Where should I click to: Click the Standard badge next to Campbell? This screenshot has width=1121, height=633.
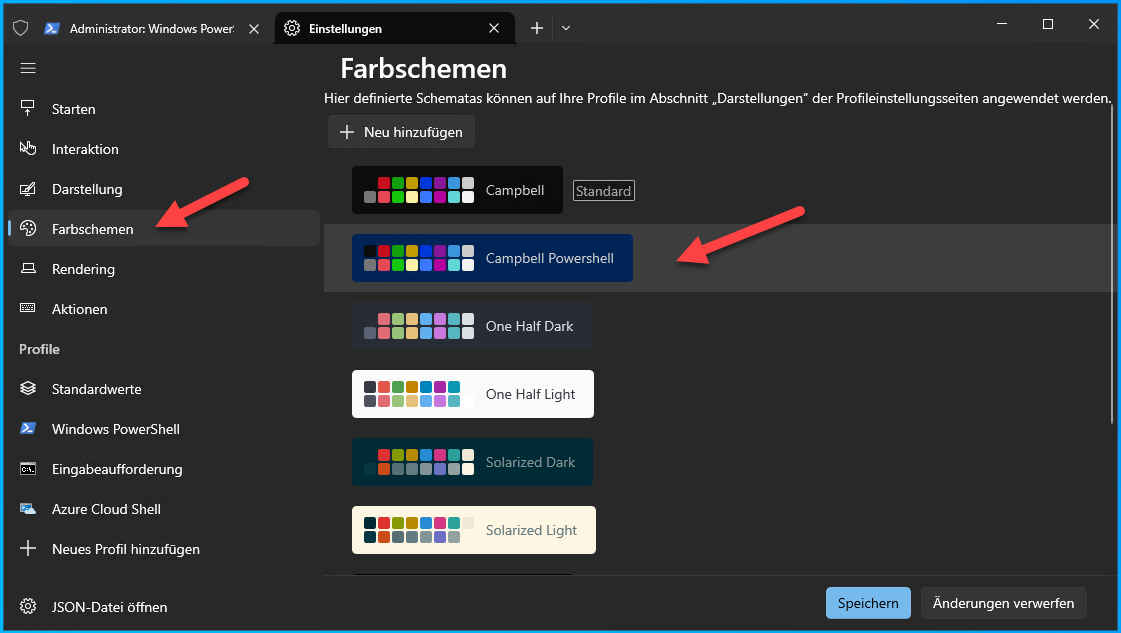[x=603, y=191]
